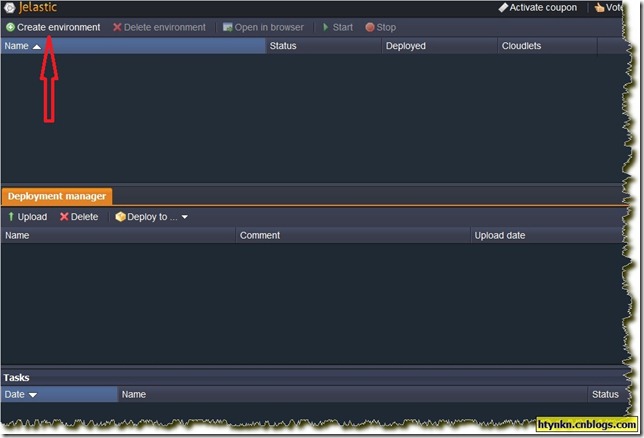Screen dimensions: 644x438
Task: Click the Vote link text
Action: pos(614,7)
